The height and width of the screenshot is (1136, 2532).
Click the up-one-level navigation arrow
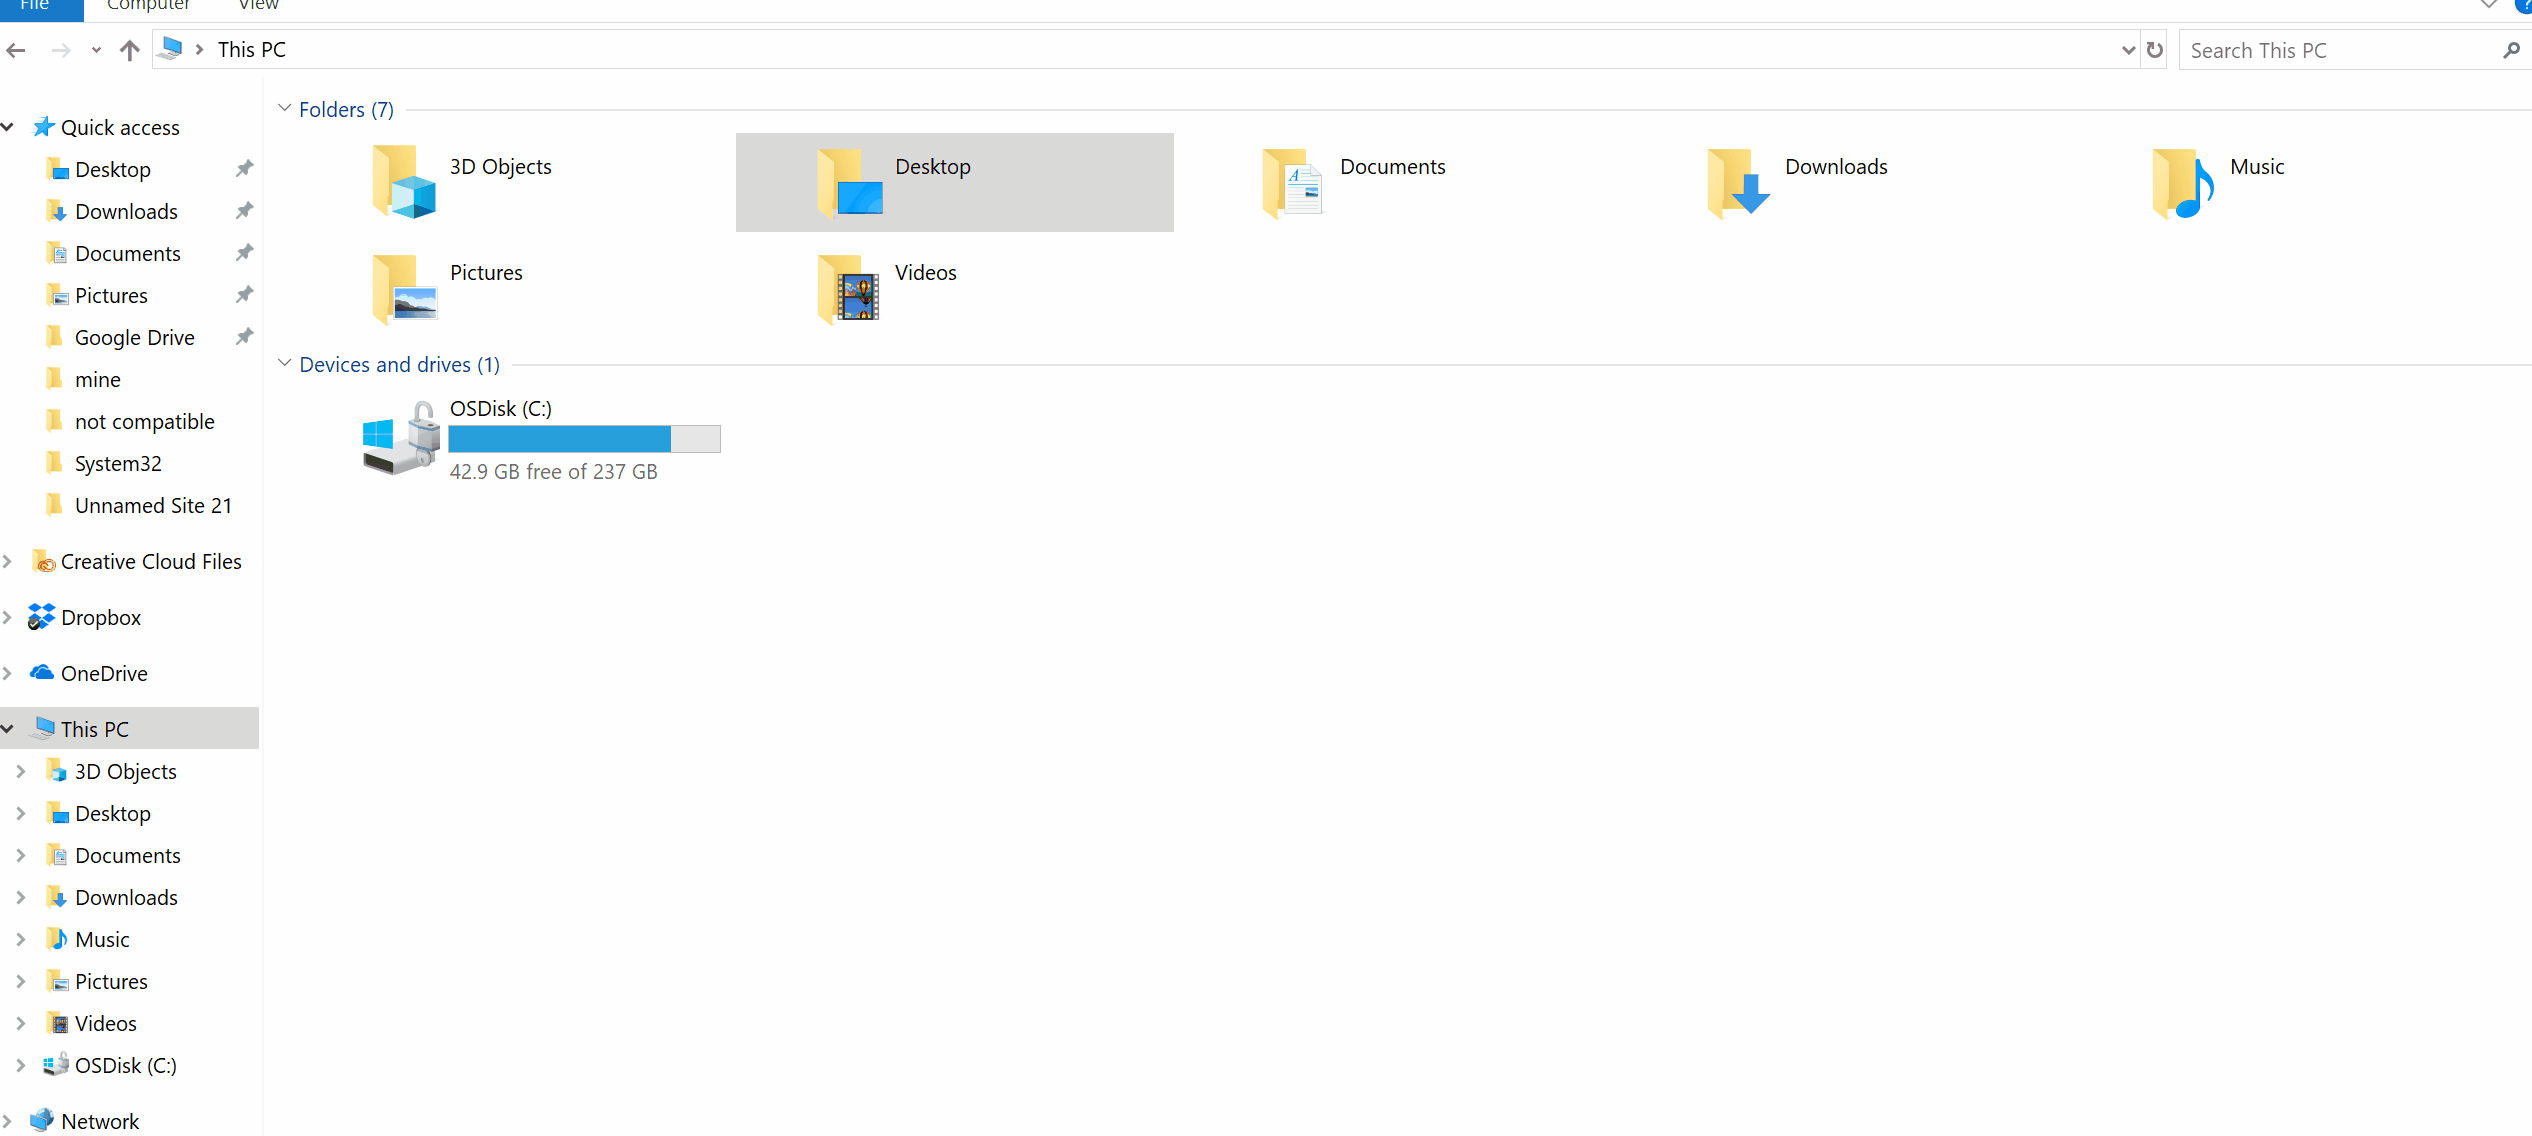click(x=129, y=49)
